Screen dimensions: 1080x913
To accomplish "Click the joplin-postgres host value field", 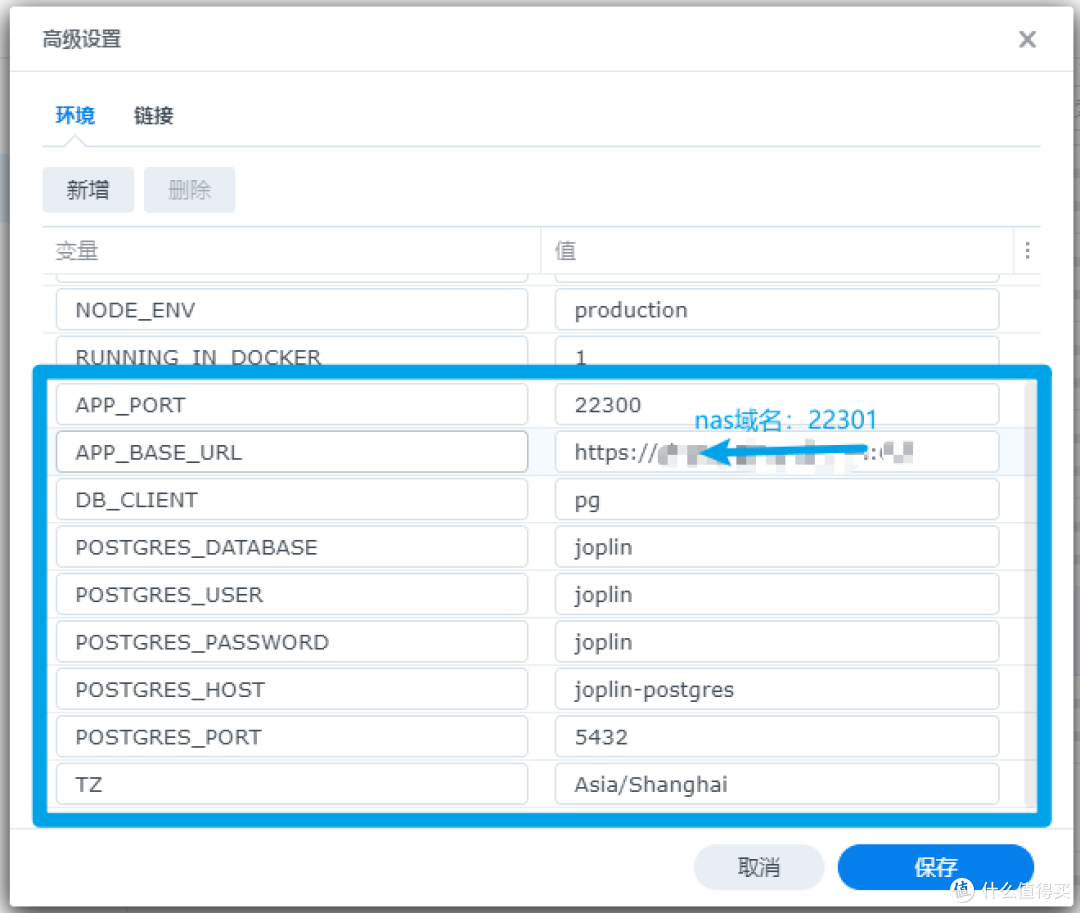I will [776, 690].
